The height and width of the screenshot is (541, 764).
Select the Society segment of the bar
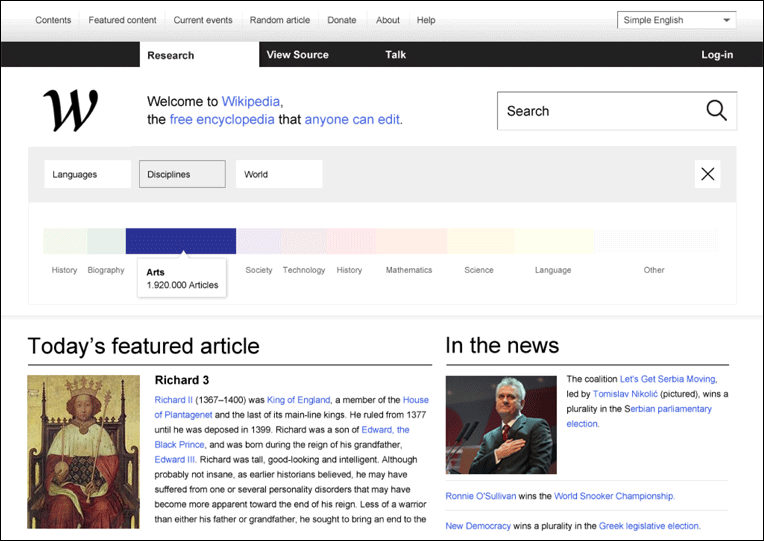point(258,241)
